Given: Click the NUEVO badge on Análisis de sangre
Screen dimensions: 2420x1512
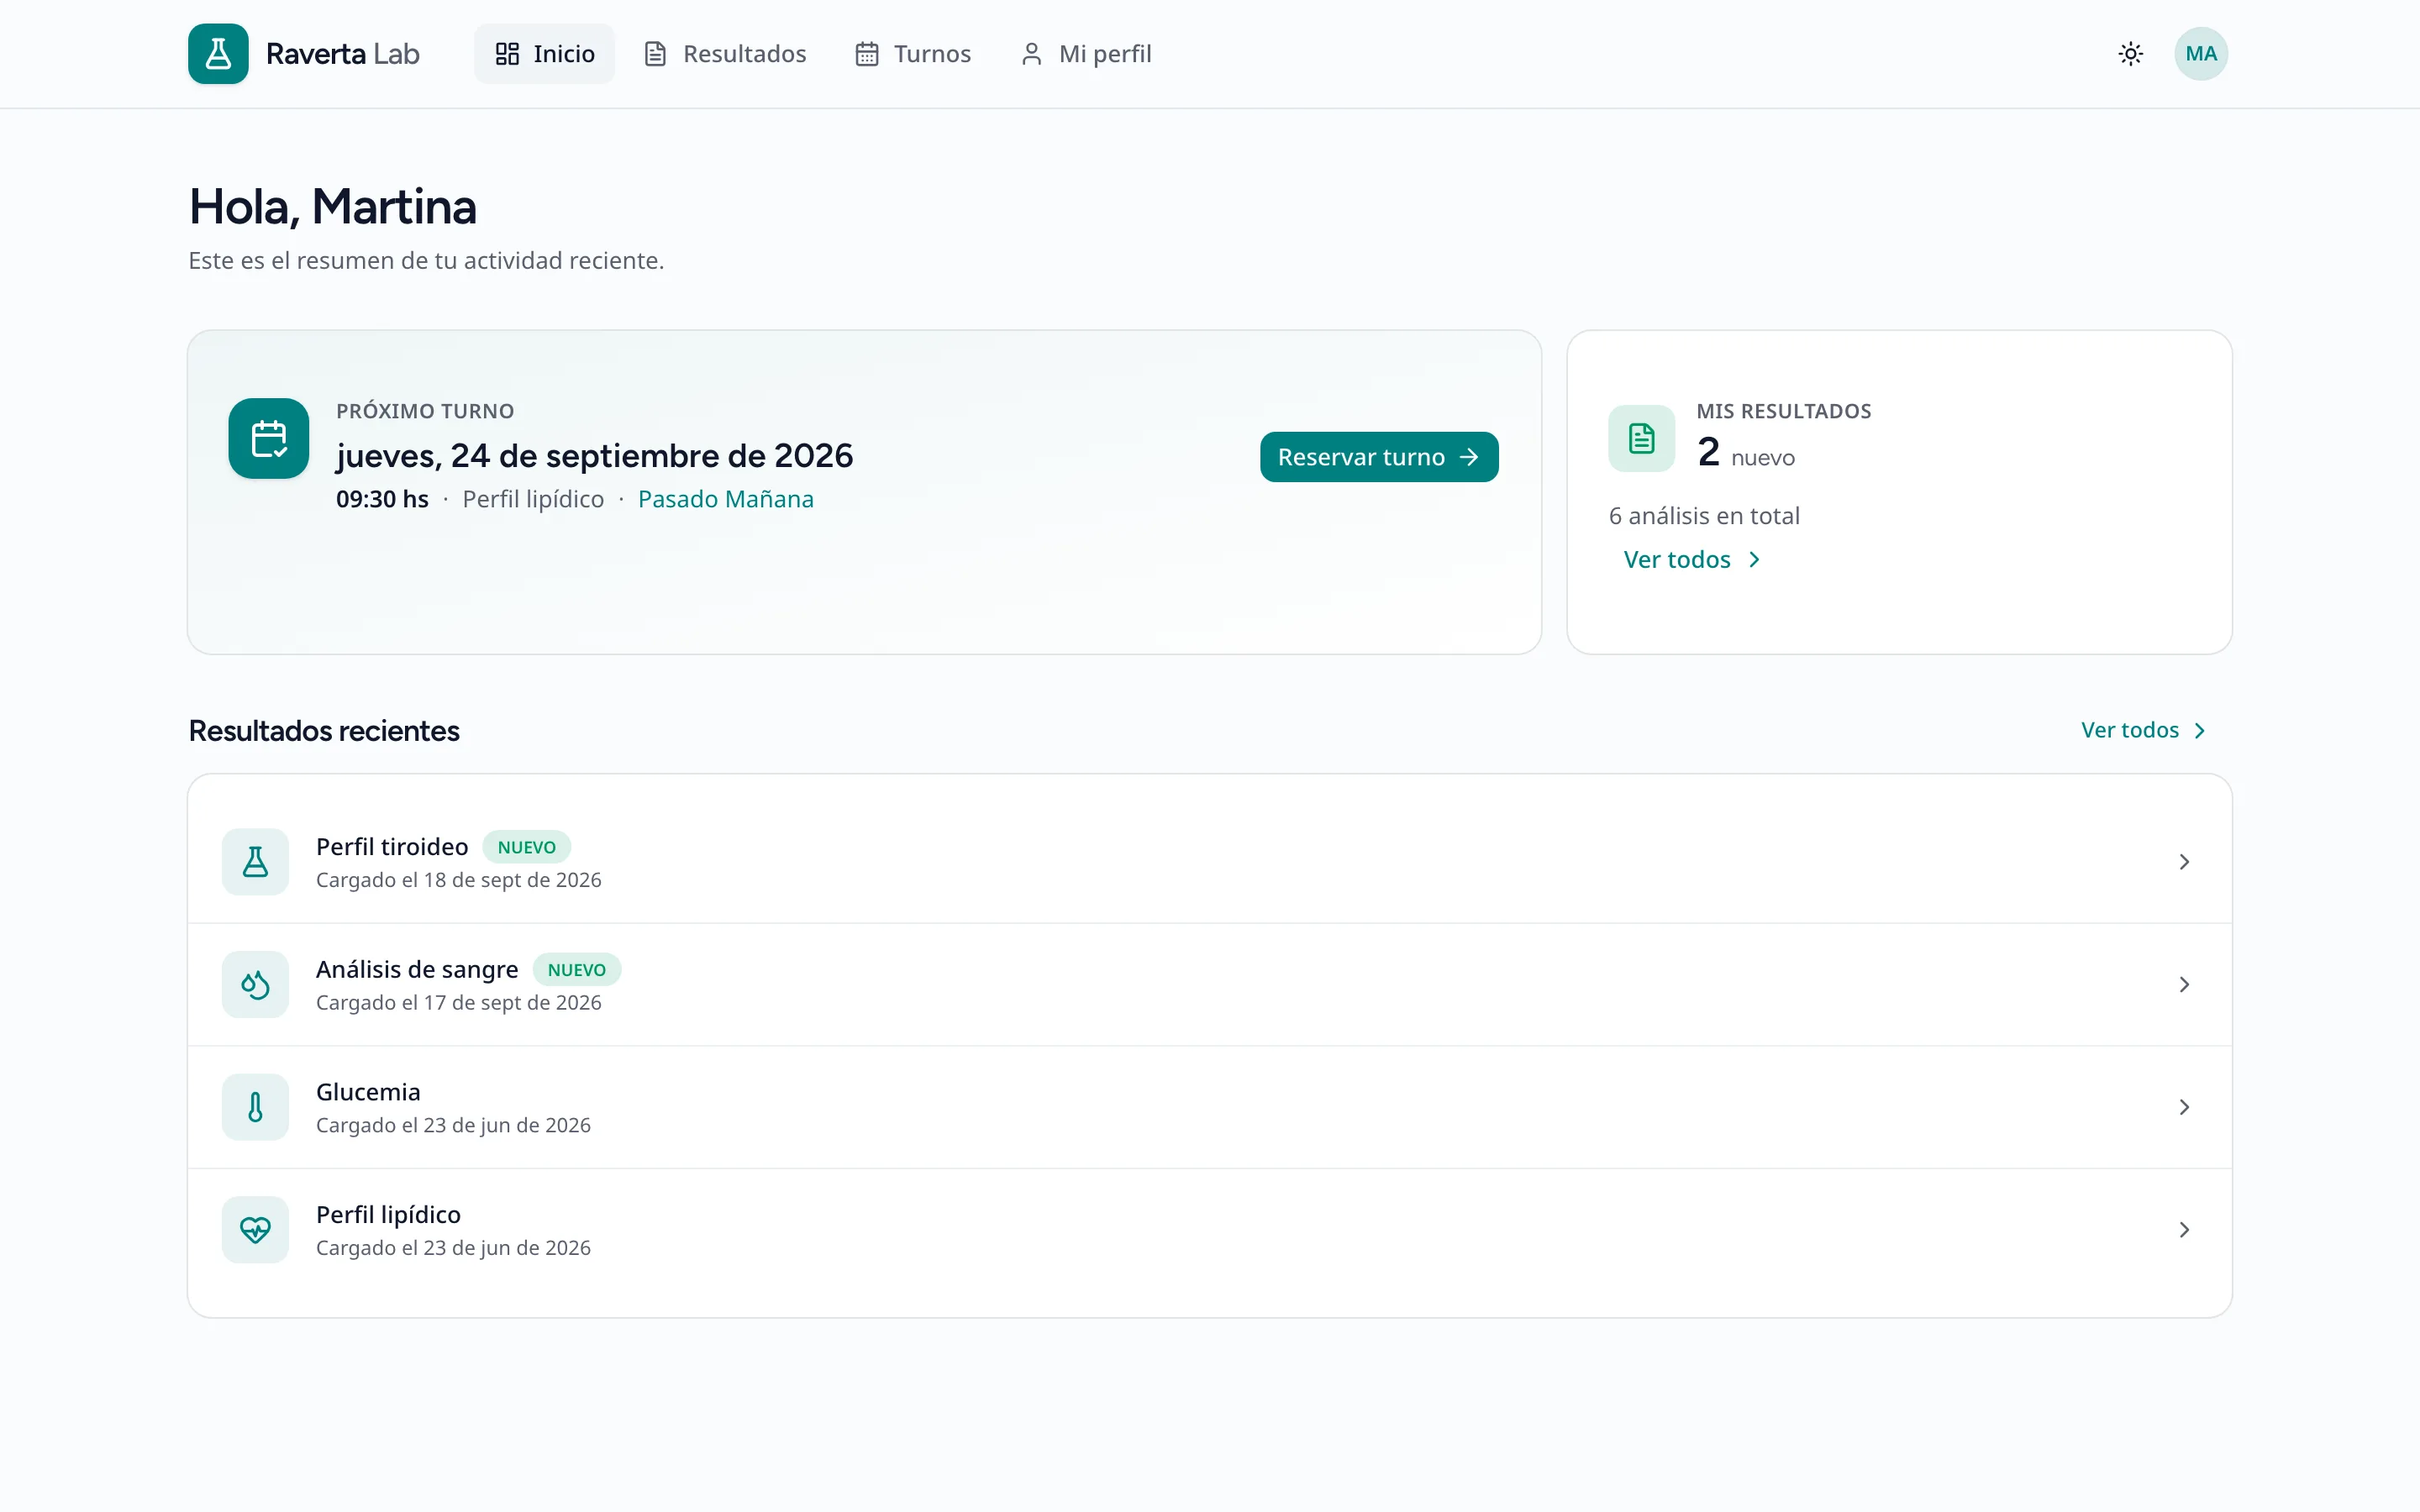Looking at the screenshot, I should point(576,970).
